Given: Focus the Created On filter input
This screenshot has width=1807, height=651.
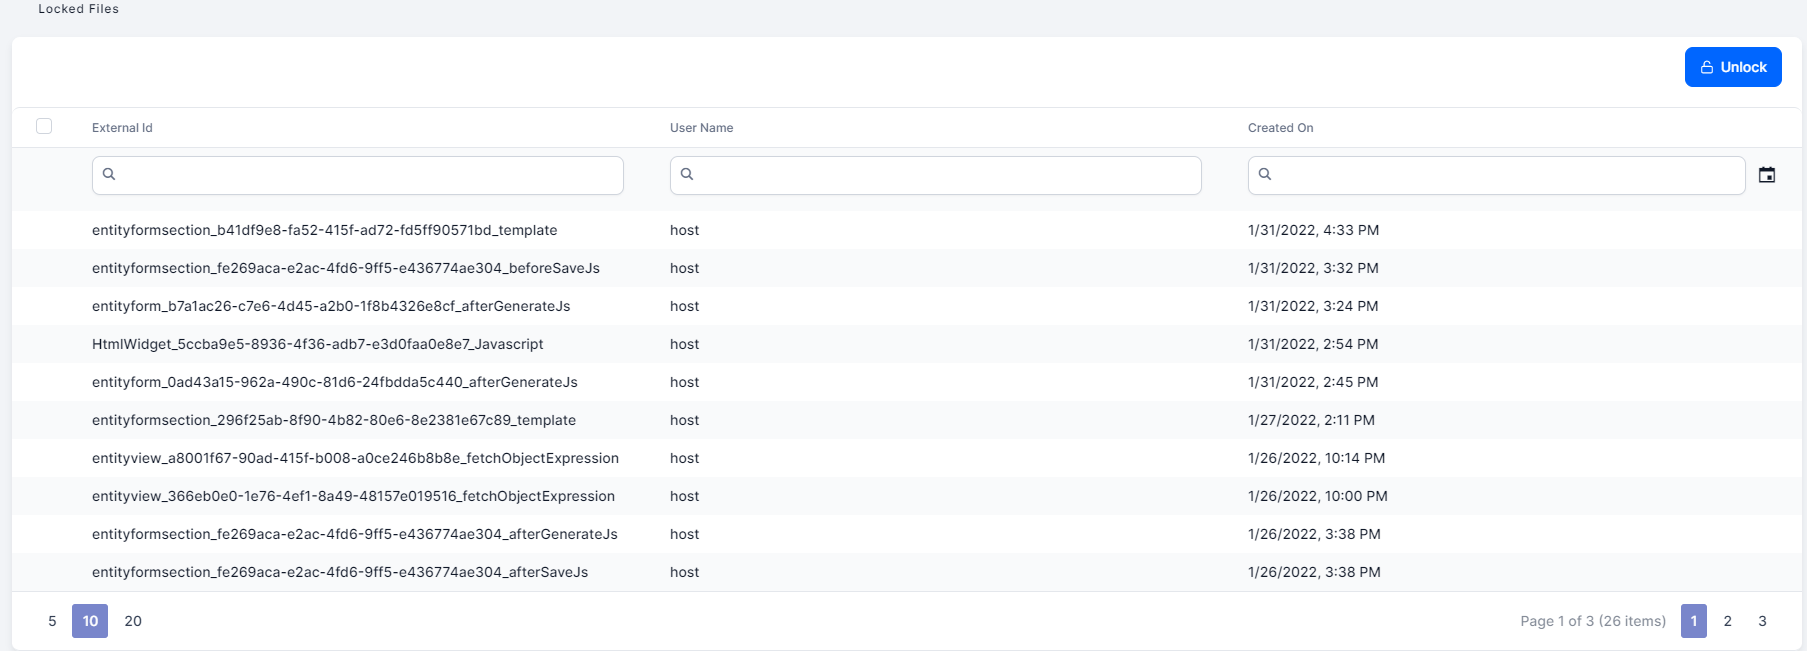Looking at the screenshot, I should [x=1508, y=175].
